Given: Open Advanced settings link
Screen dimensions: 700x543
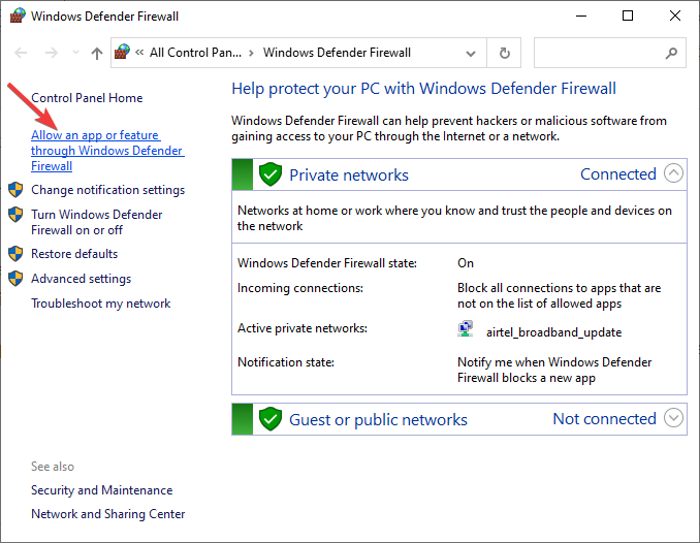Looking at the screenshot, I should (x=80, y=279).
